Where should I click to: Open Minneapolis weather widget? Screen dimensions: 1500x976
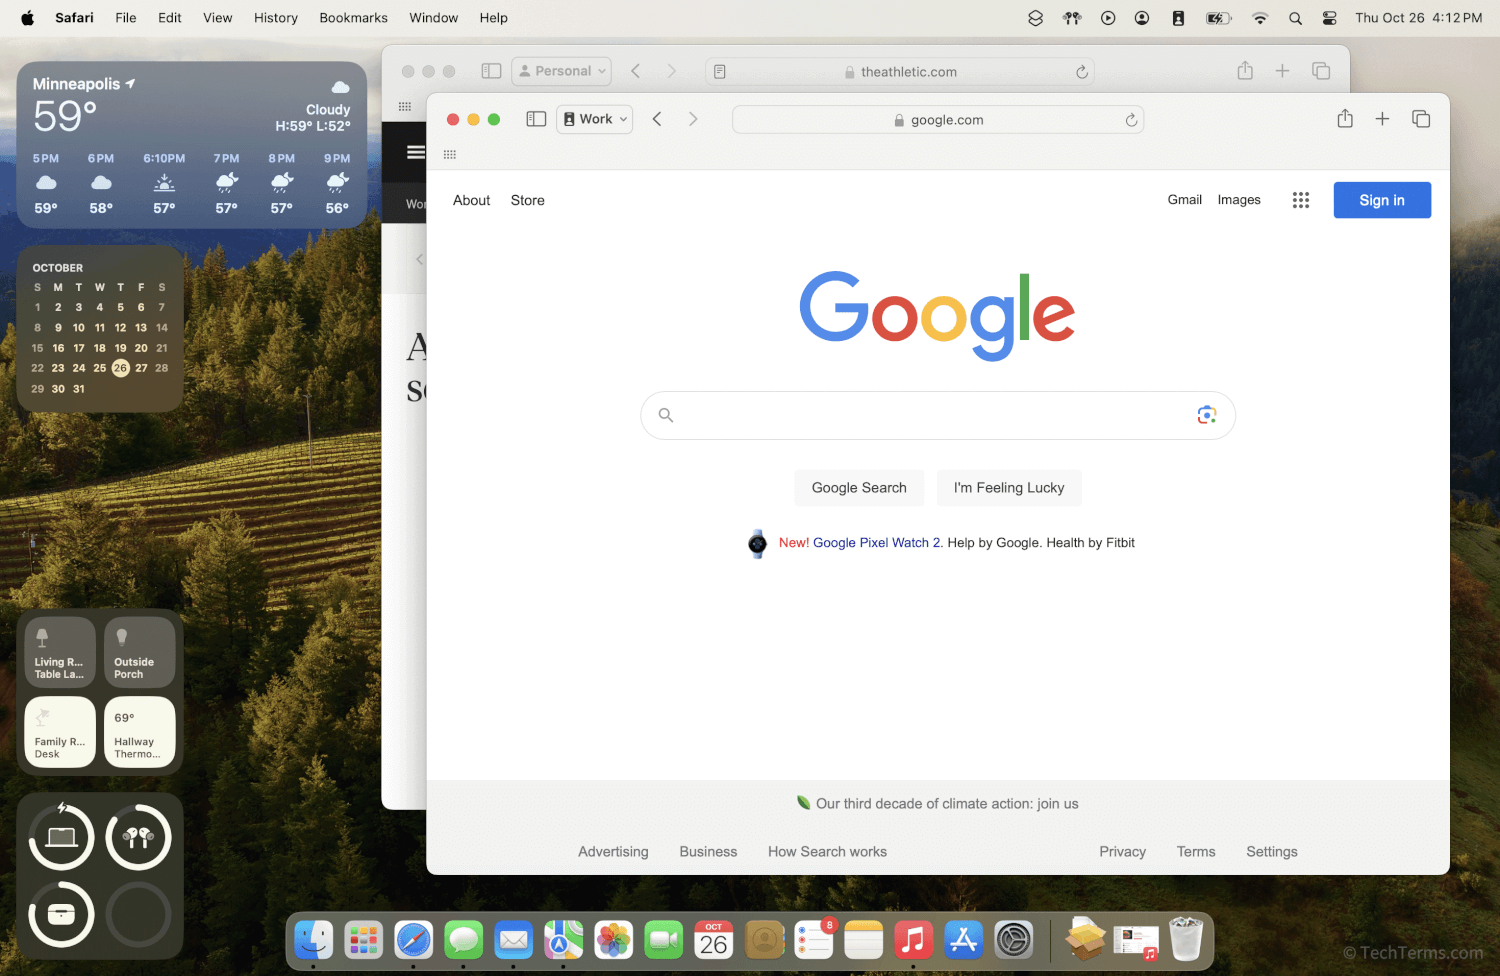[192, 145]
